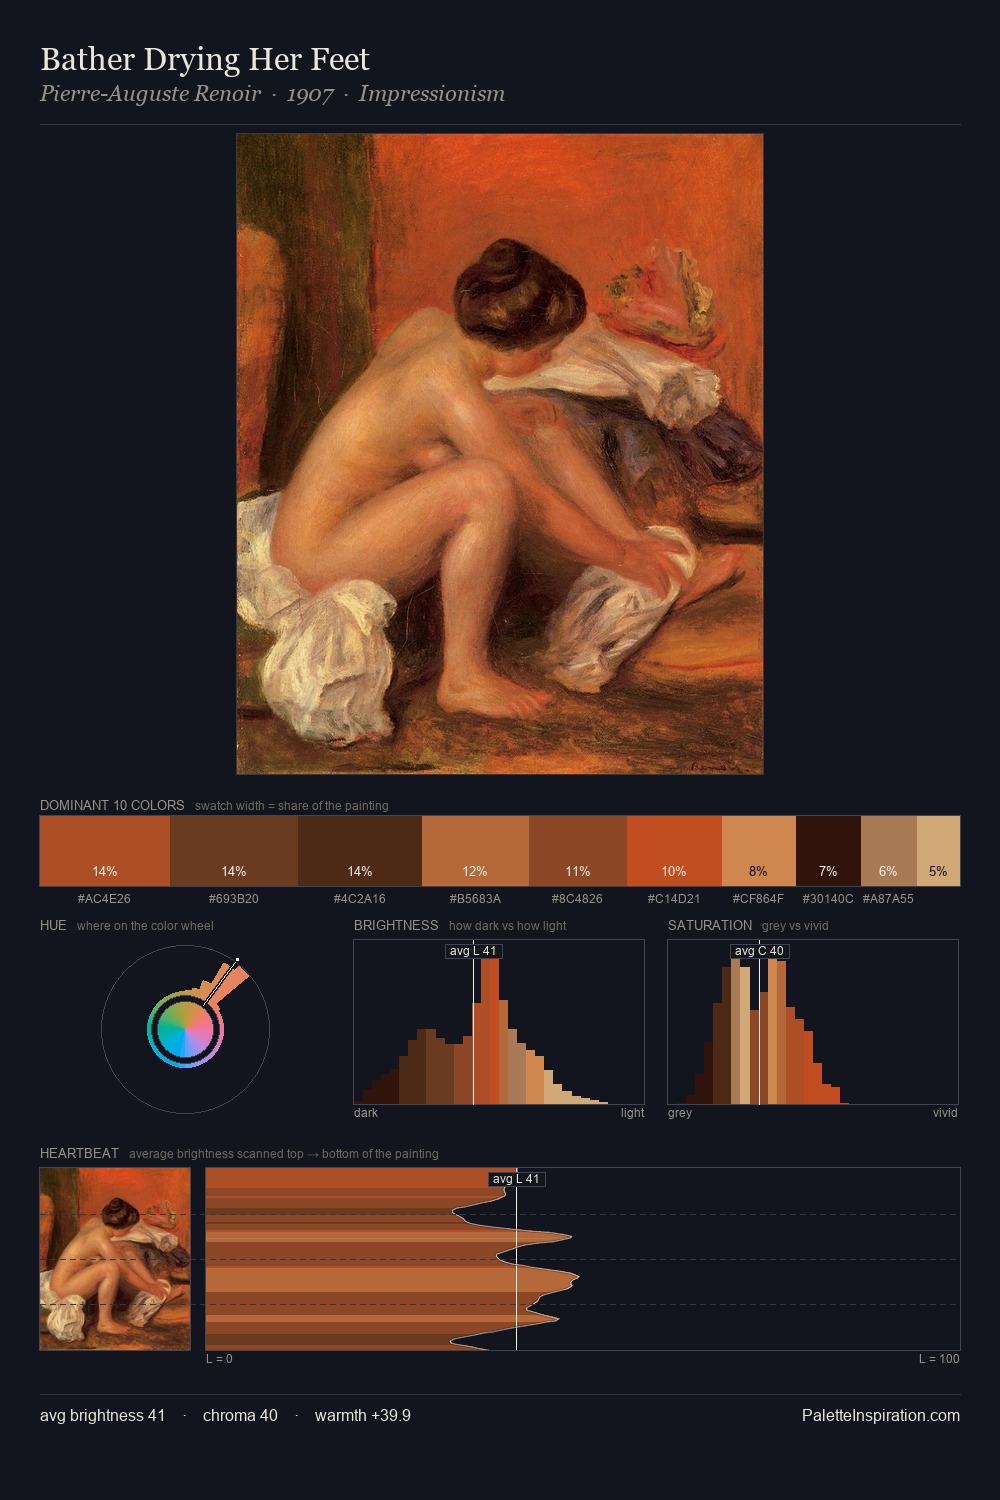Click the avg C 40 saturation label
The width and height of the screenshot is (1000, 1500).
tap(759, 951)
